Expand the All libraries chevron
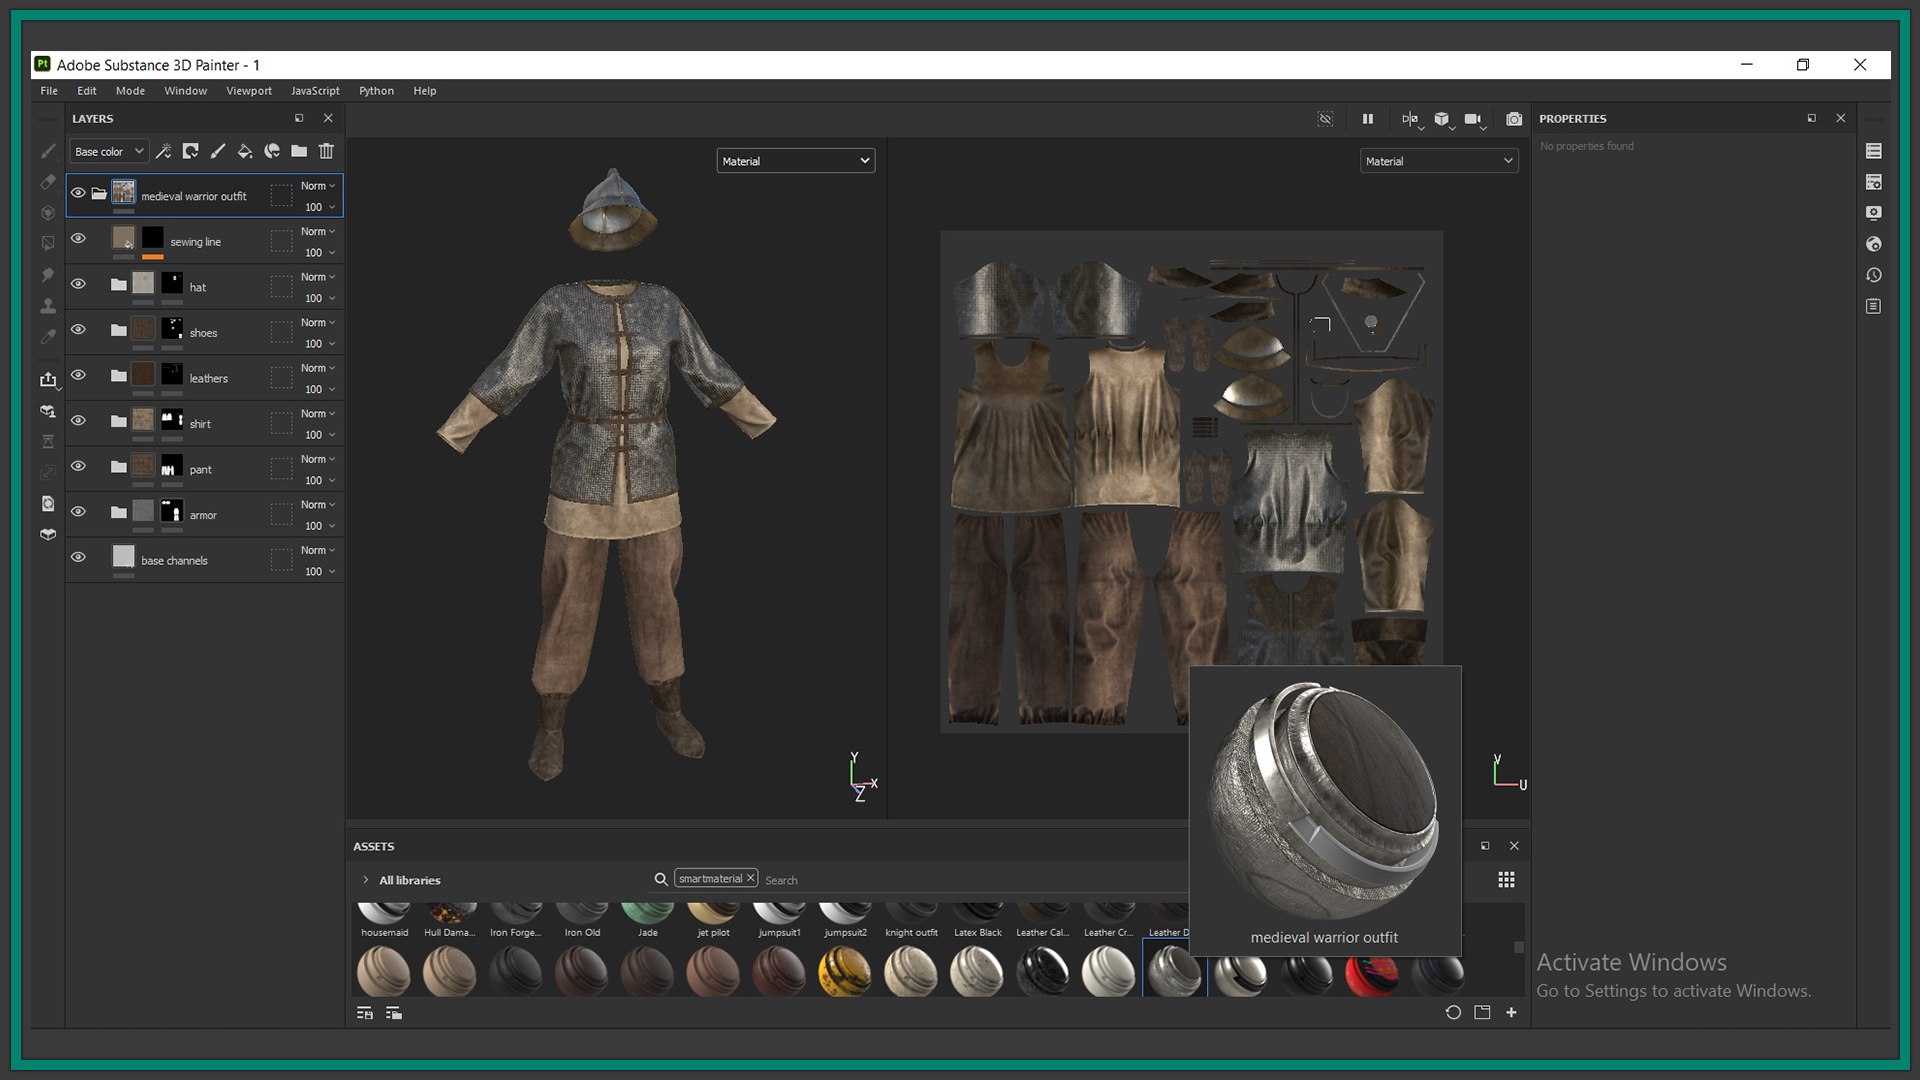The height and width of the screenshot is (1080, 1920). tap(366, 880)
